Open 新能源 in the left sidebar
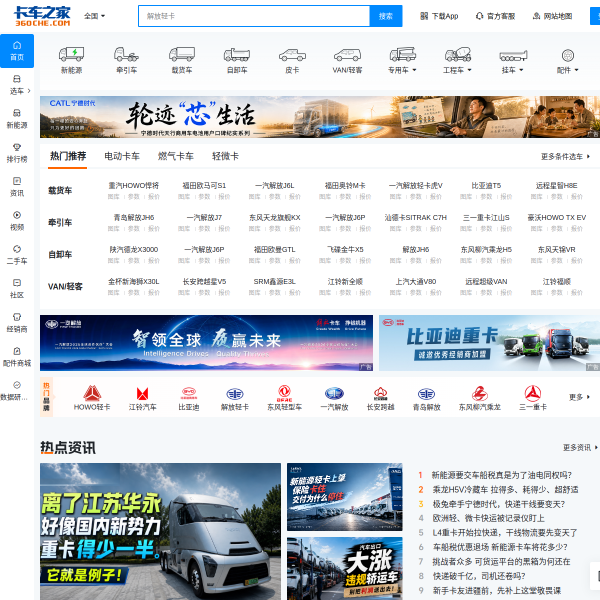Image resolution: width=600 pixels, height=600 pixels. (x=17, y=119)
